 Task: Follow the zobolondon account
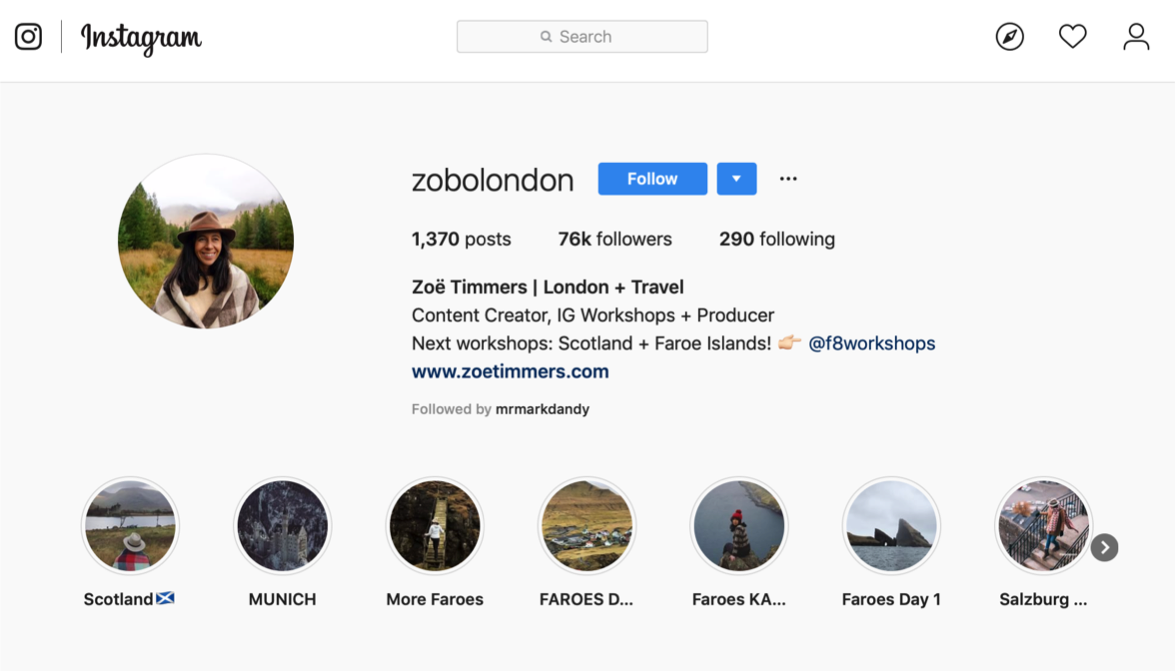pyautogui.click(x=652, y=179)
